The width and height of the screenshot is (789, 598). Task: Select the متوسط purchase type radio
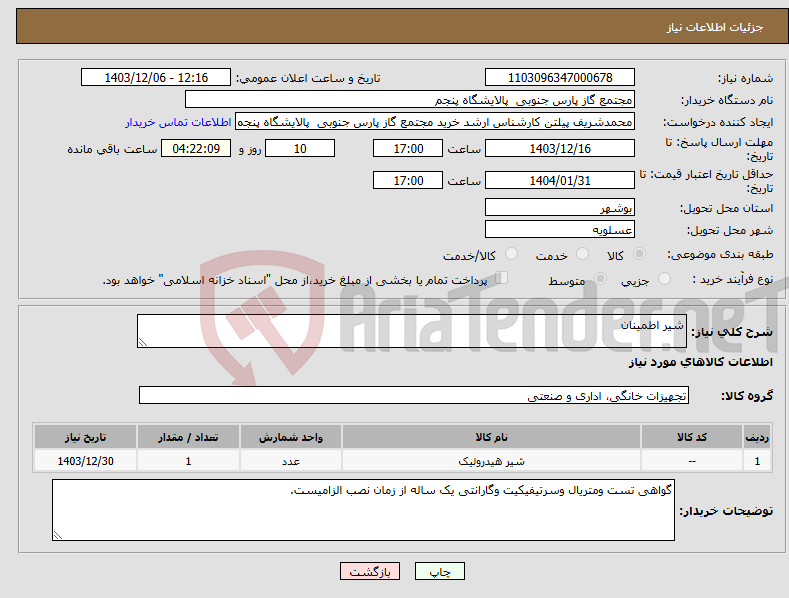pos(600,279)
